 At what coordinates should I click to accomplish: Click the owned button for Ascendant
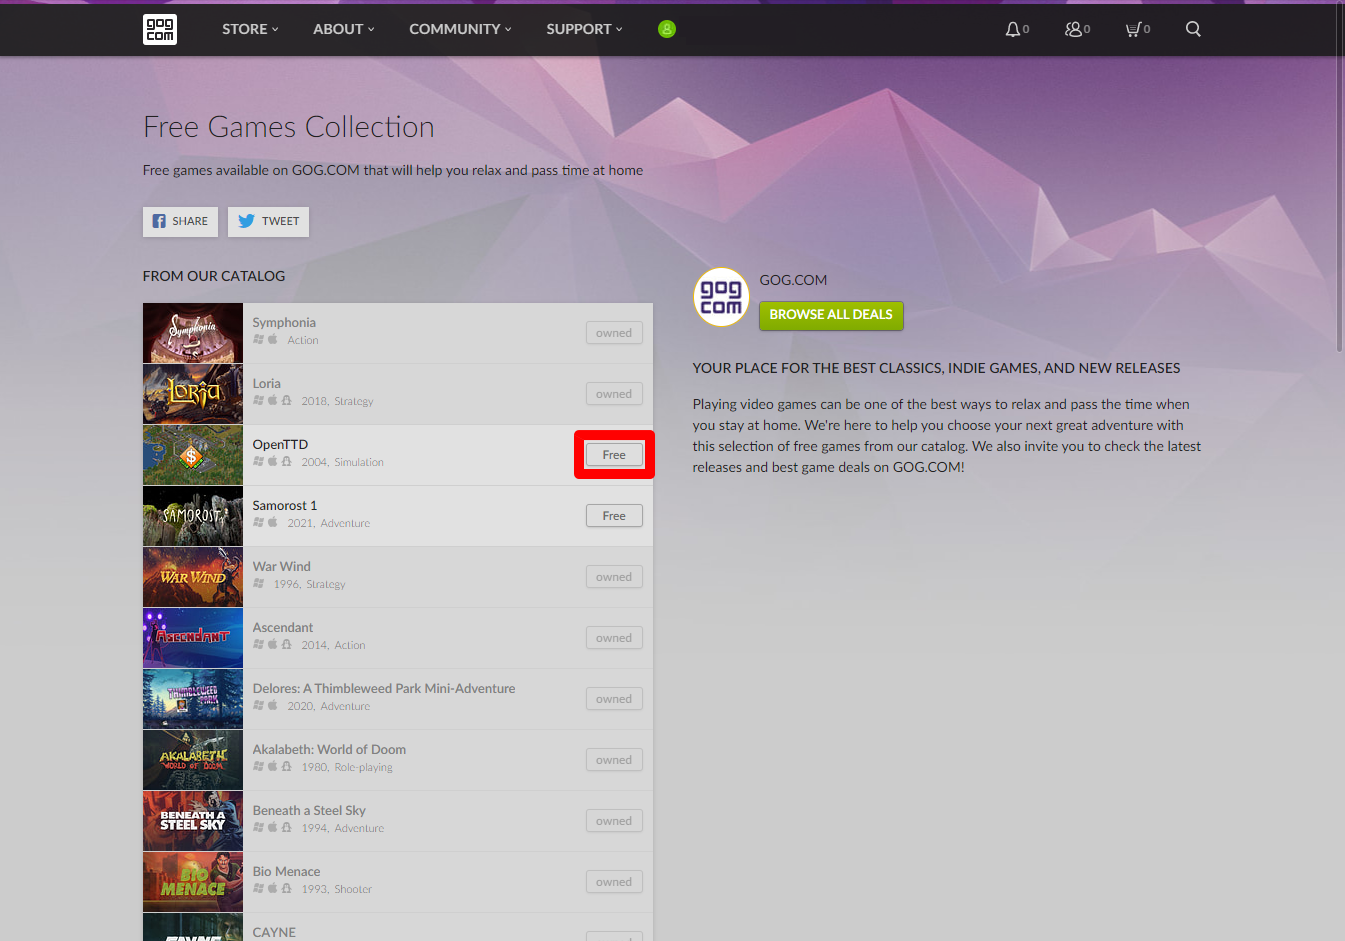[614, 638]
